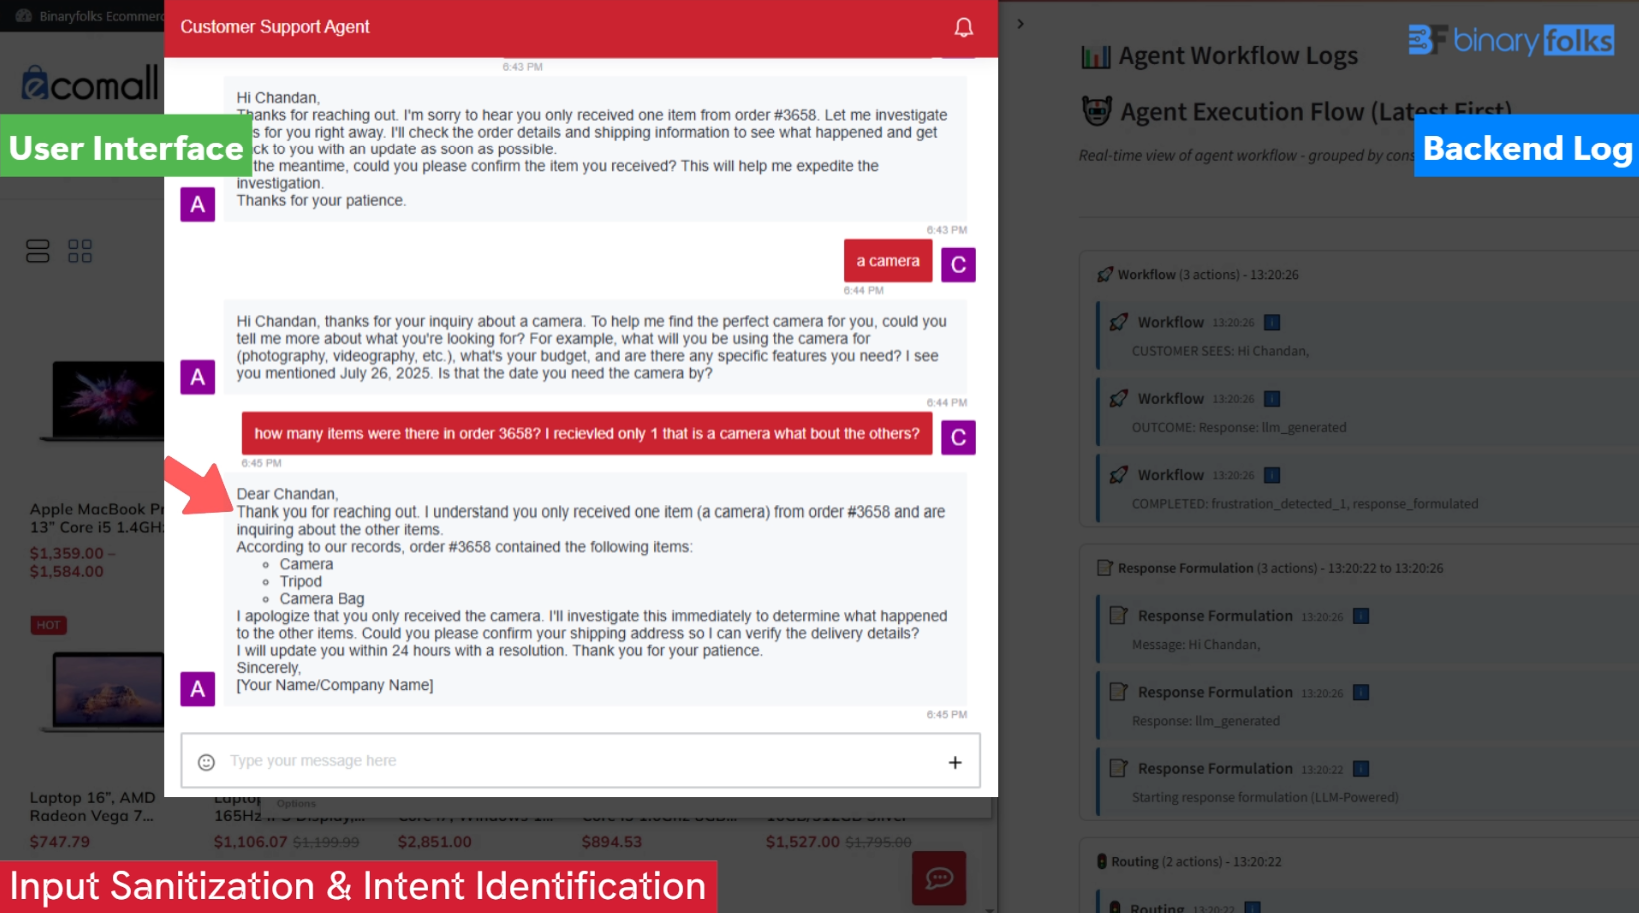Image resolution: width=1639 pixels, height=913 pixels.
Task: Collapse the side panel with chevron arrow
Action: pos(1020,24)
